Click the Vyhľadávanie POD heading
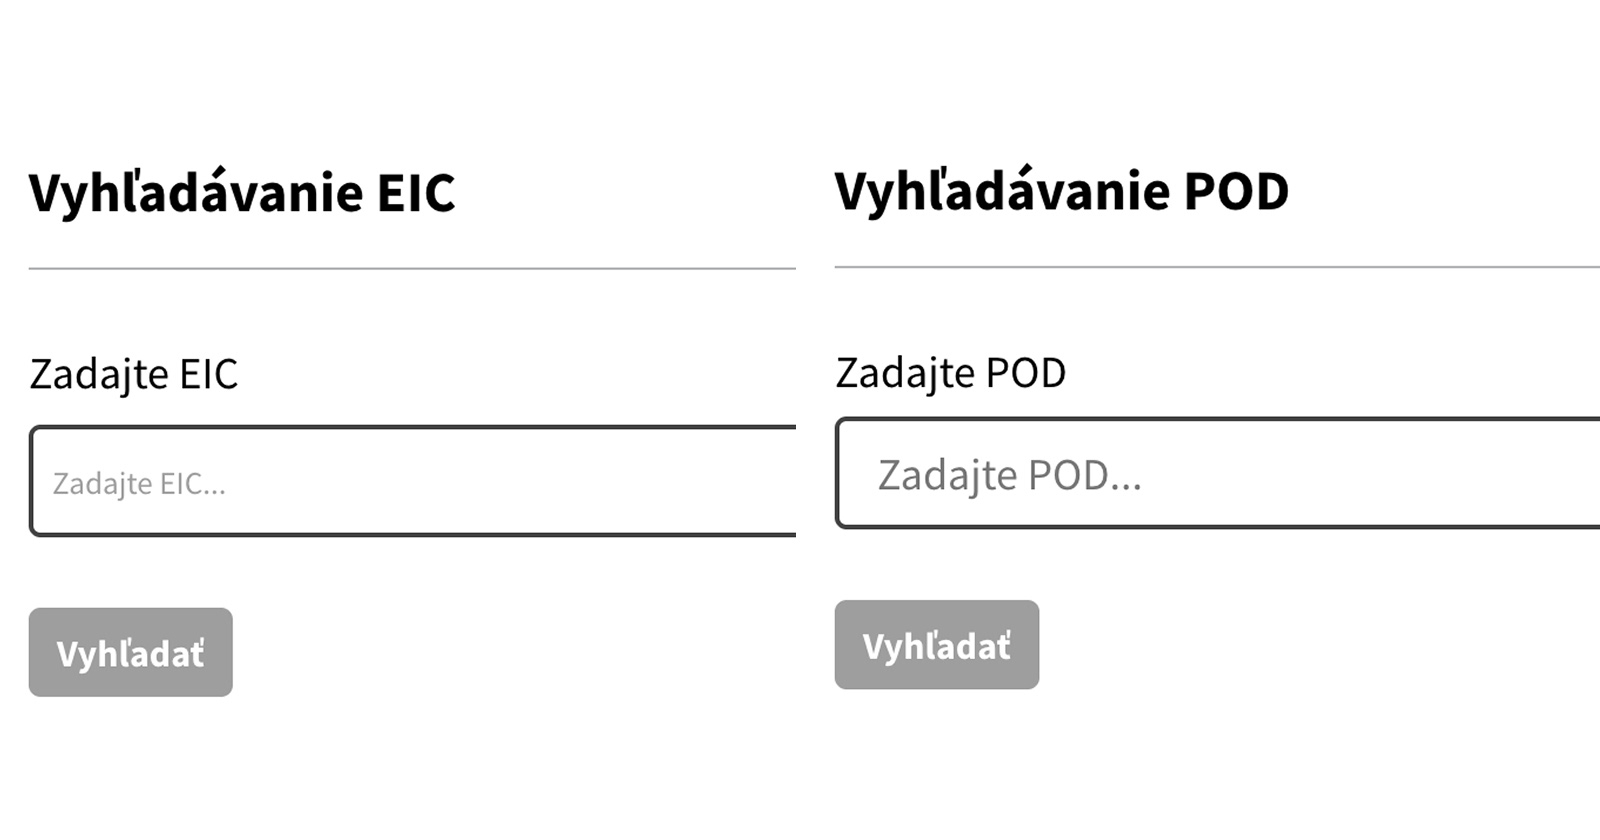This screenshot has width=1600, height=840. click(1061, 190)
